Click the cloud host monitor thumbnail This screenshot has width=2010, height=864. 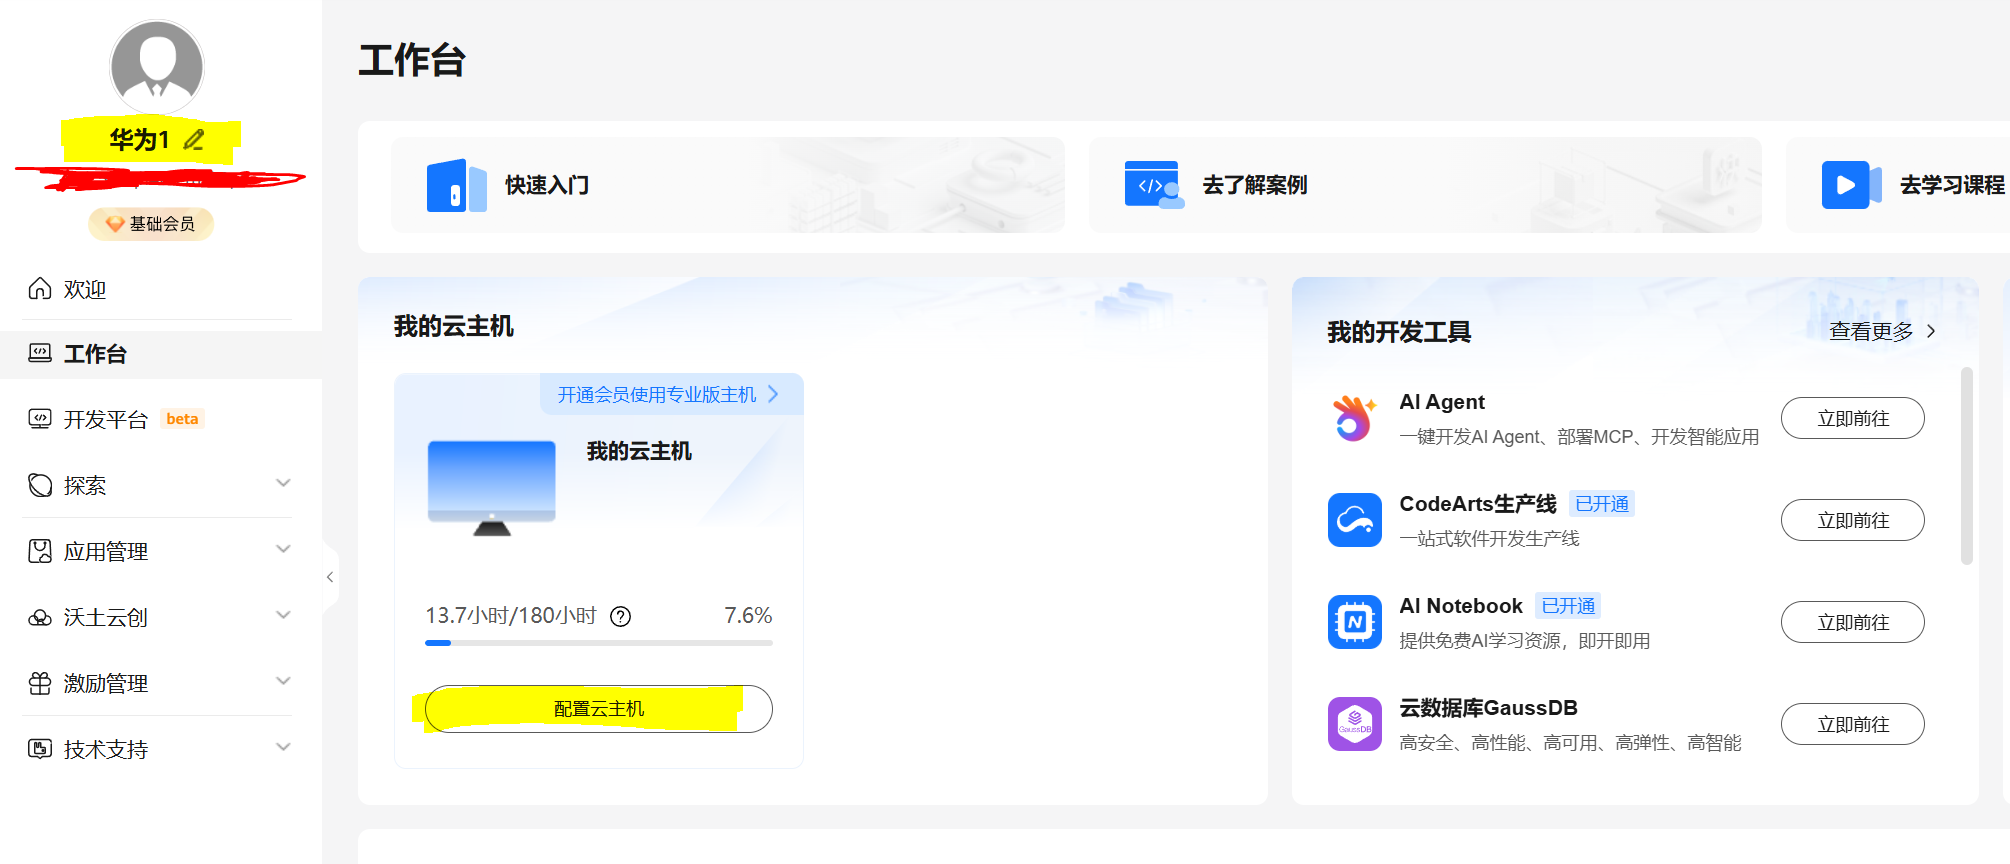point(491,488)
